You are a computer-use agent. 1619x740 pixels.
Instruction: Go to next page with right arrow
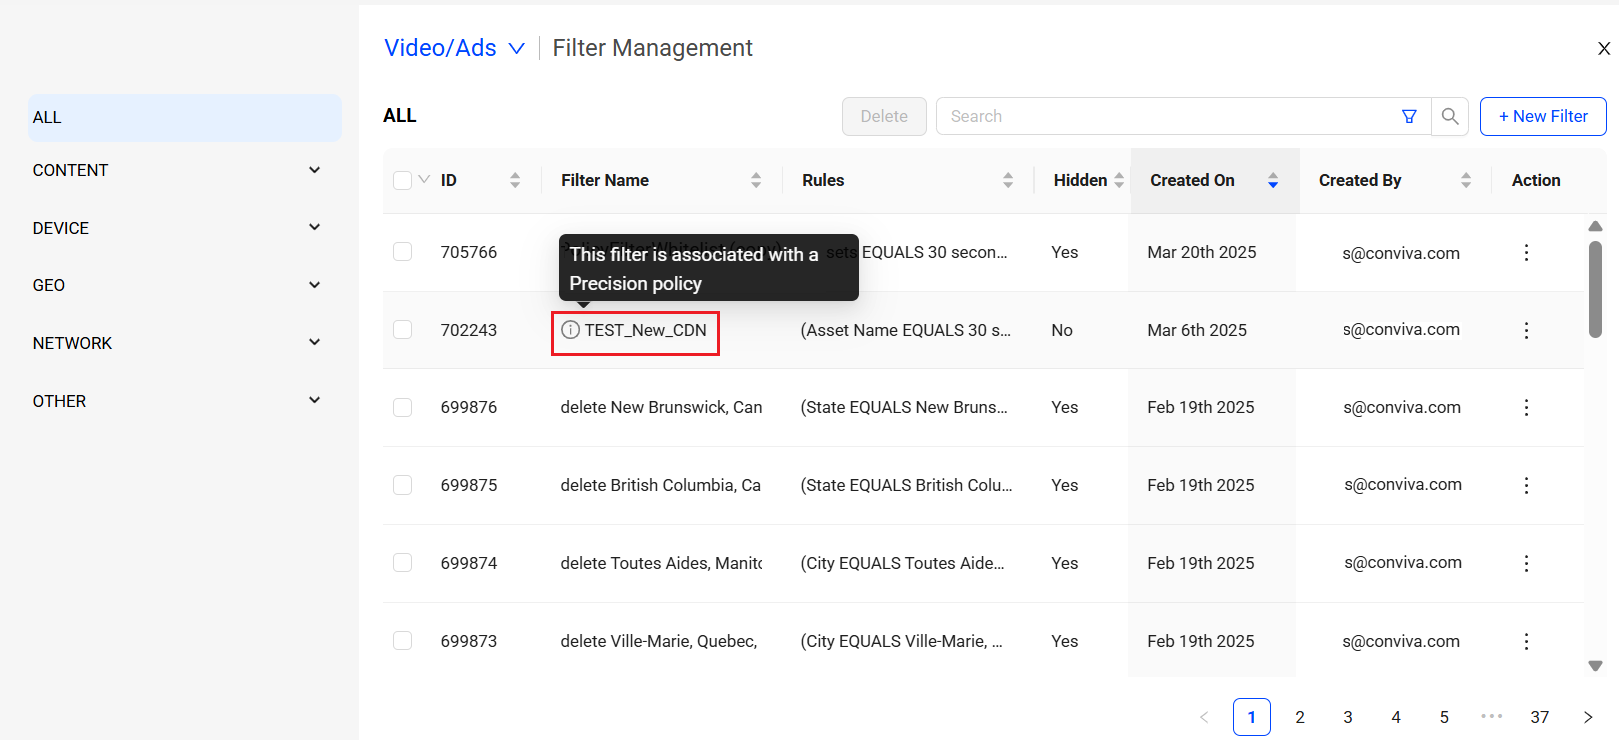click(x=1588, y=717)
